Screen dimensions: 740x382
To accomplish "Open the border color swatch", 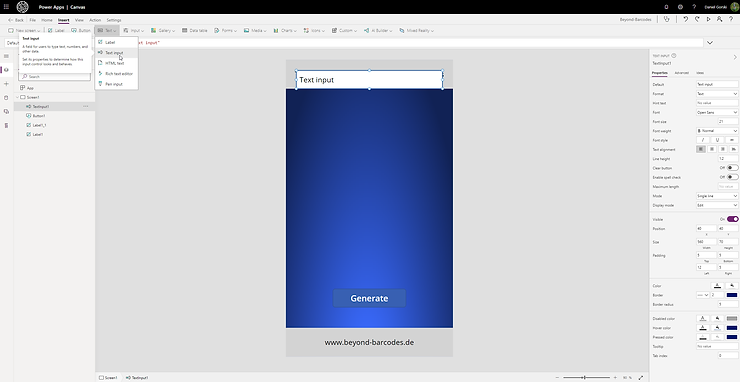I will (x=732, y=295).
